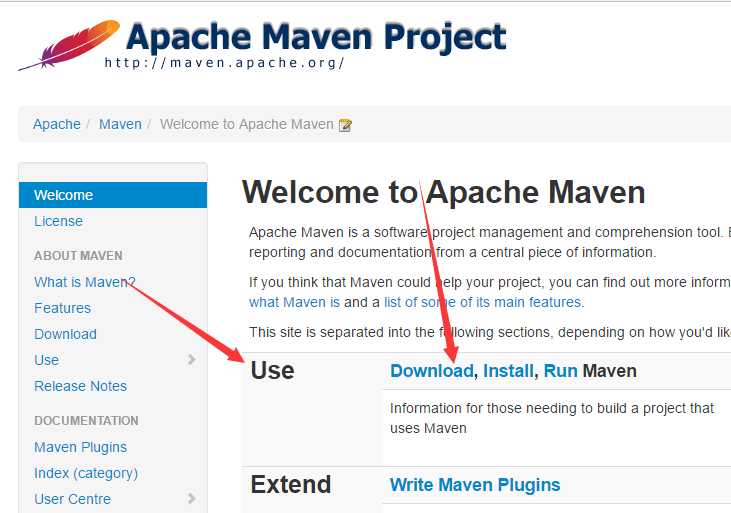Click the ABOUT MAVEN sidebar header
Image resolution: width=731 pixels, height=513 pixels.
tap(78, 256)
